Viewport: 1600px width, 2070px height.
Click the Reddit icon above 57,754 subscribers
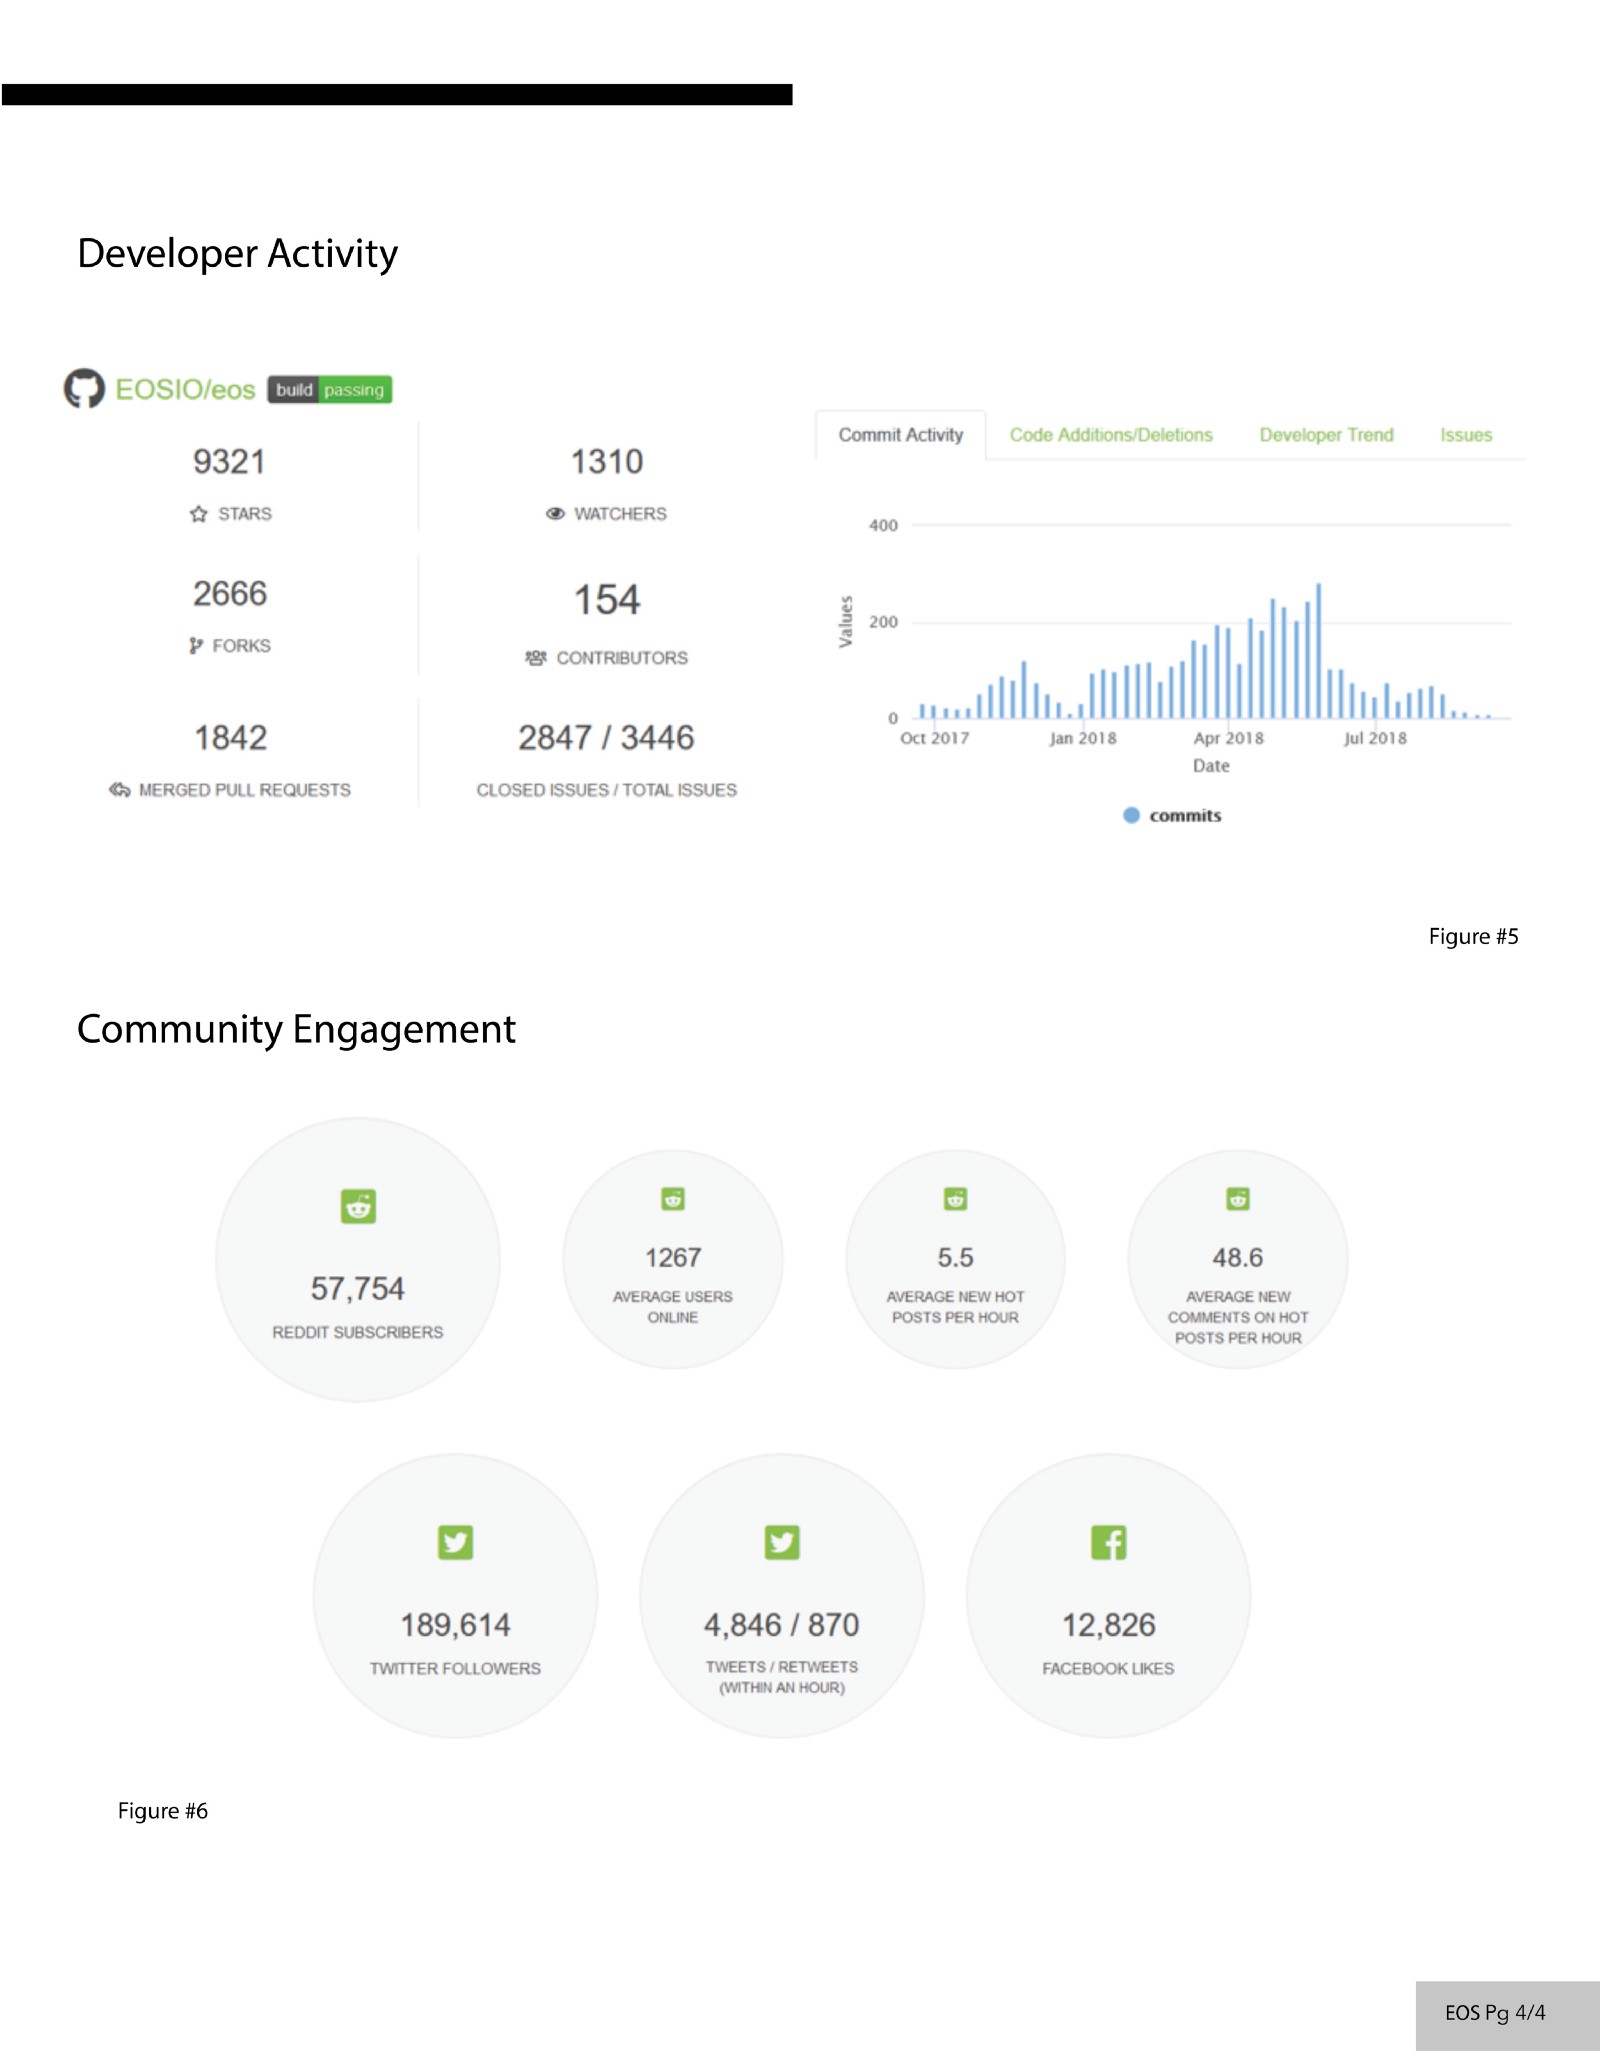(358, 1206)
